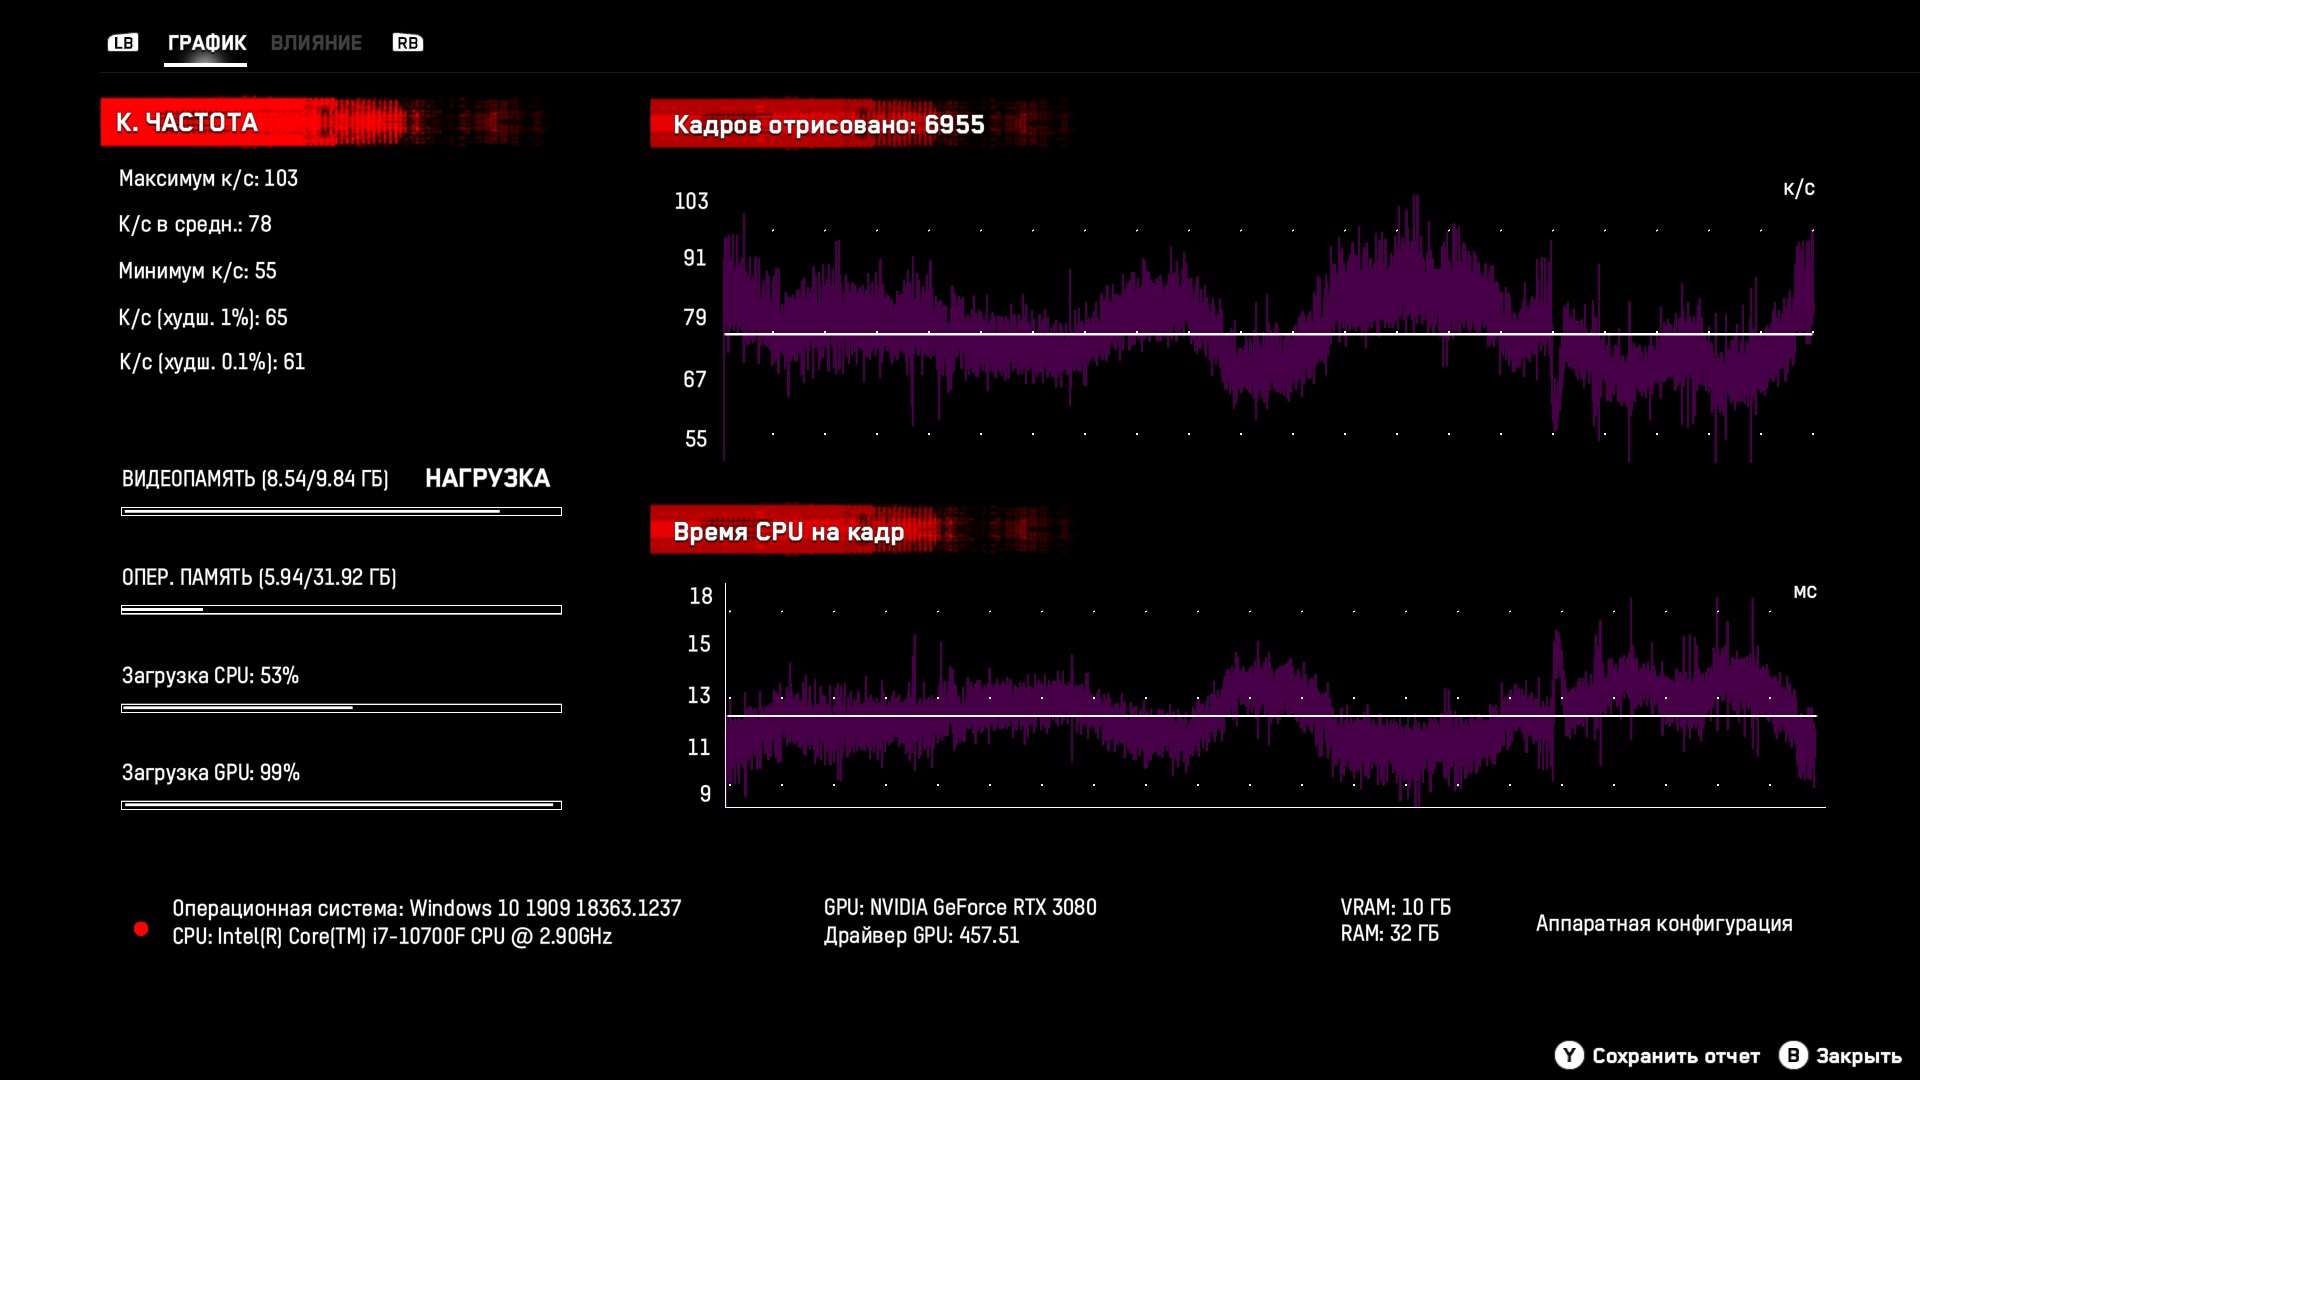Viewport: 2304px width, 1296px height.
Task: Click the frame rate graph average line
Action: pos(1268,334)
